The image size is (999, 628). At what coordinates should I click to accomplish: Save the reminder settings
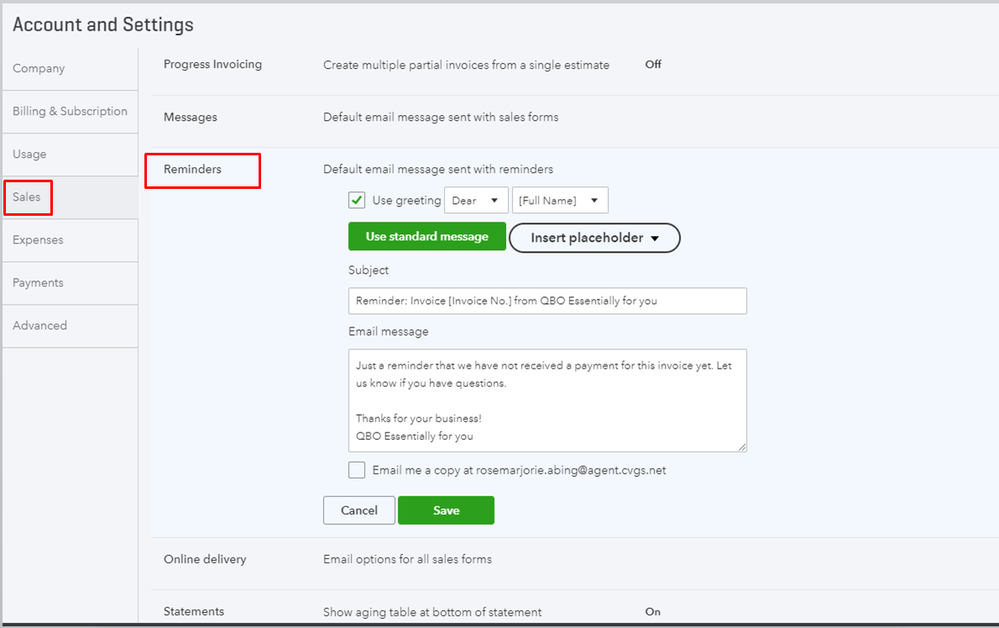(446, 510)
